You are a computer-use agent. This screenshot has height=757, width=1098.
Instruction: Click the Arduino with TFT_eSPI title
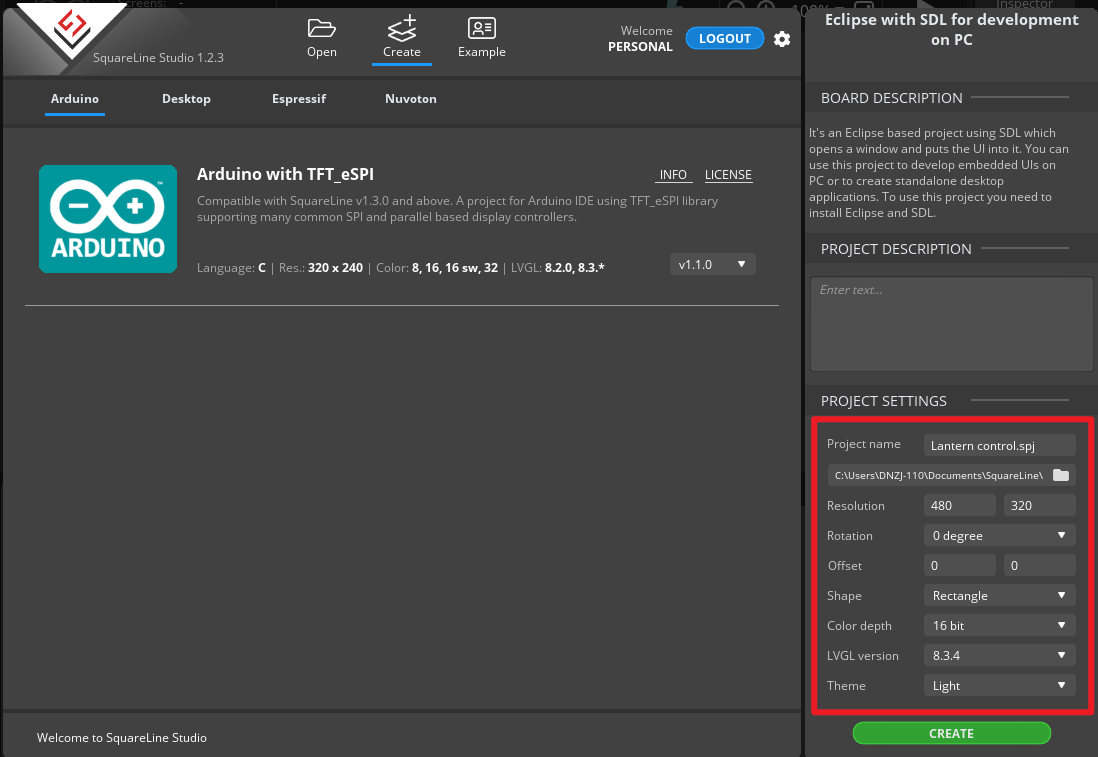pyautogui.click(x=285, y=174)
